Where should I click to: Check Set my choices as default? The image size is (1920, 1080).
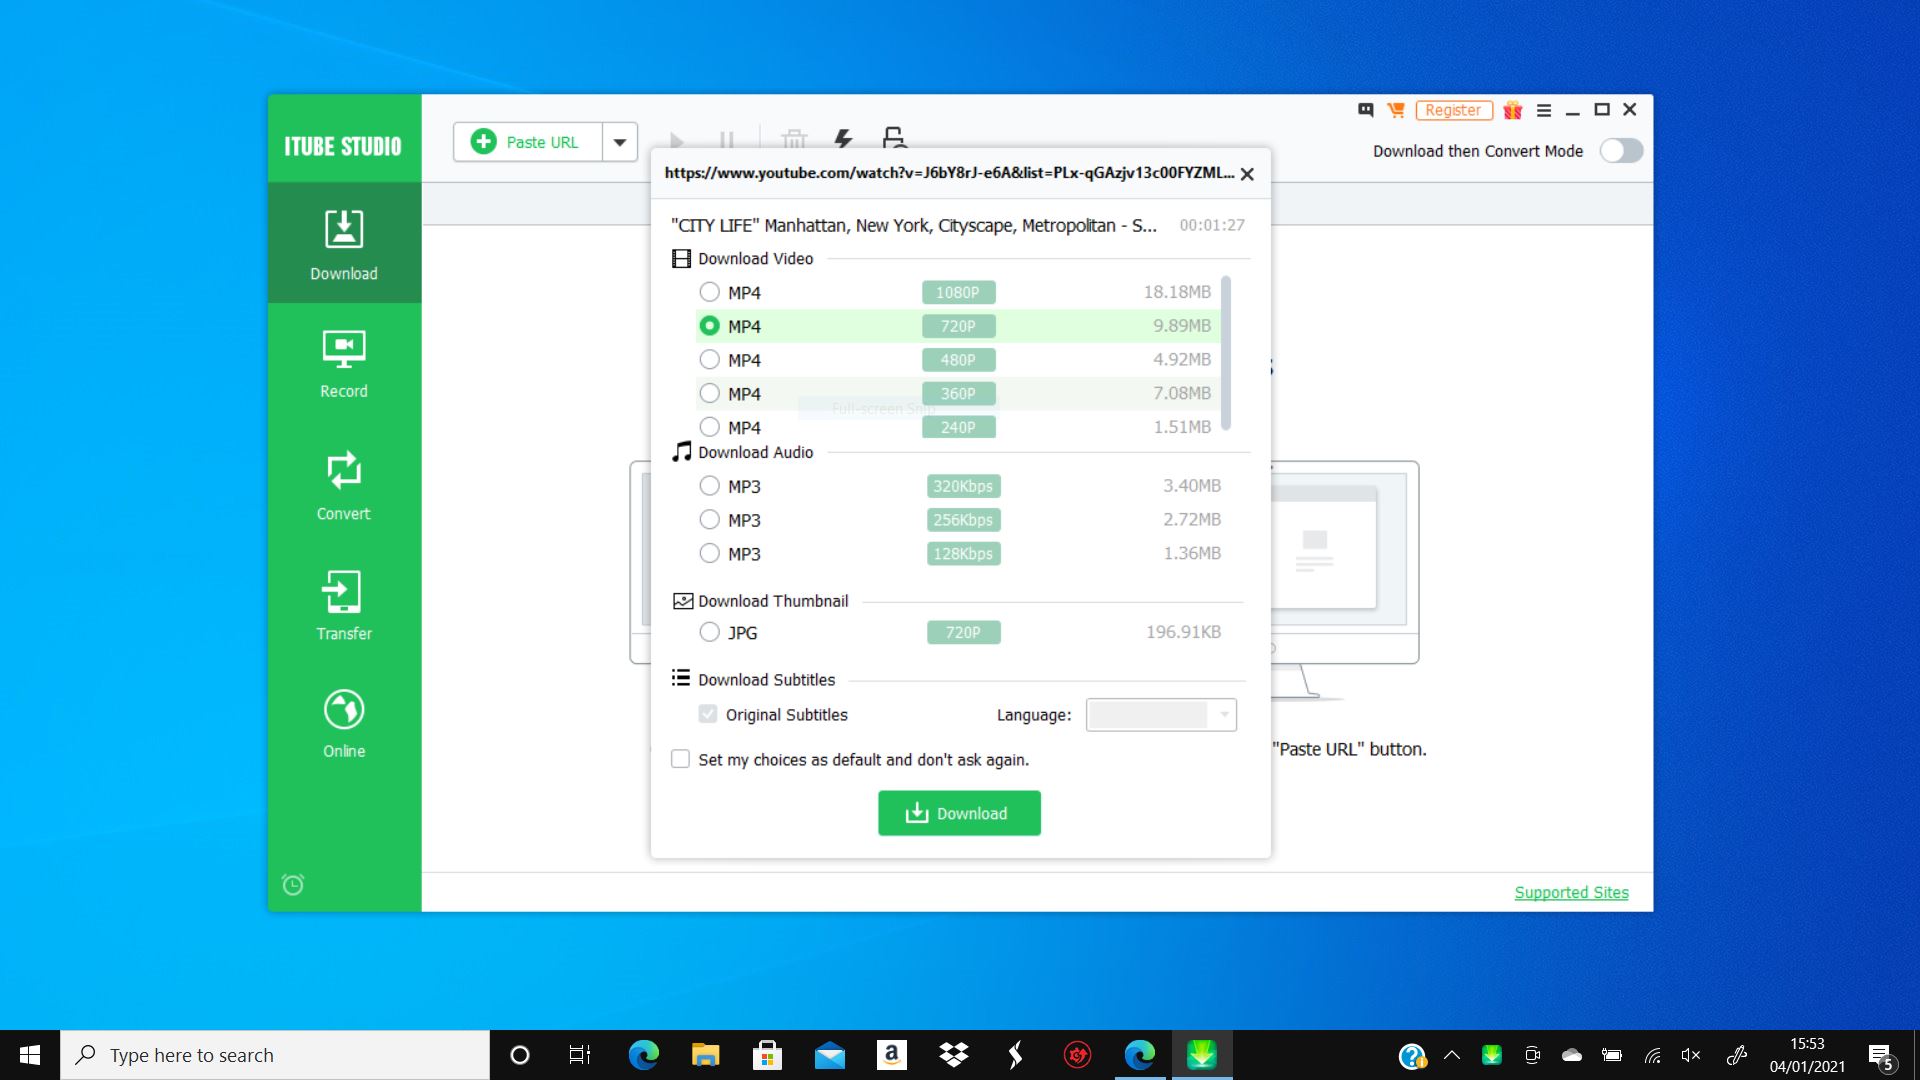[x=682, y=760]
